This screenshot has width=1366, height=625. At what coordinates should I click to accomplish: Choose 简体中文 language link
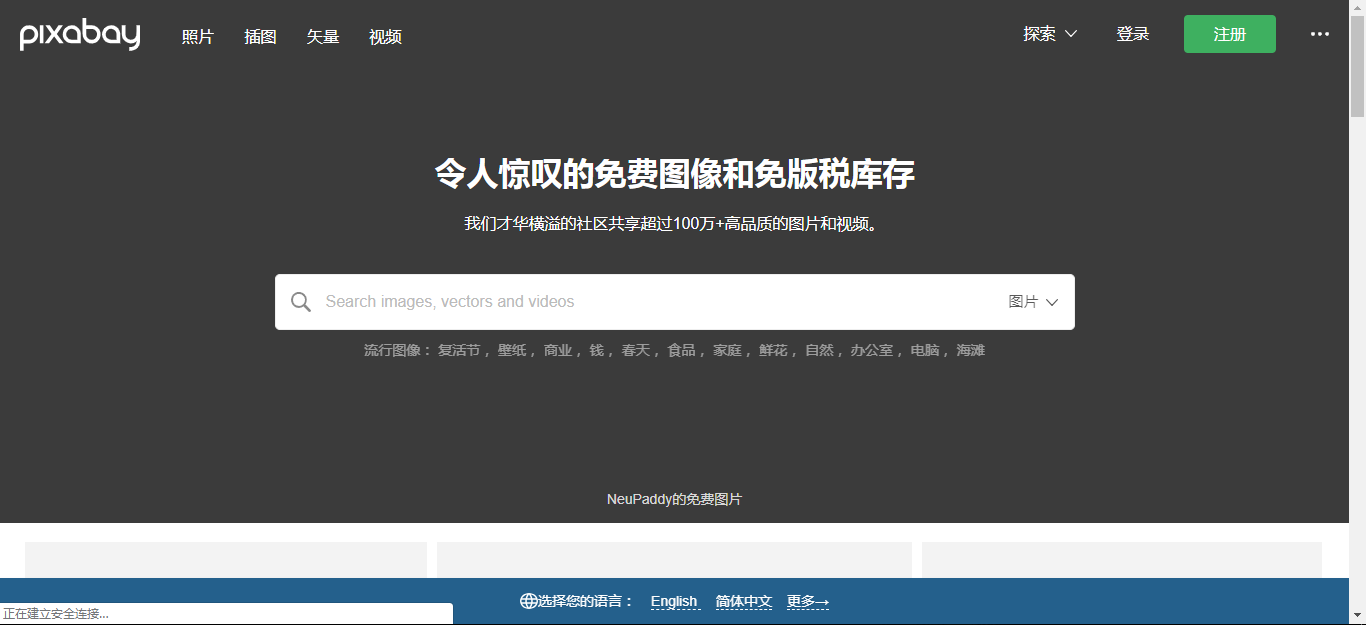pyautogui.click(x=744, y=601)
